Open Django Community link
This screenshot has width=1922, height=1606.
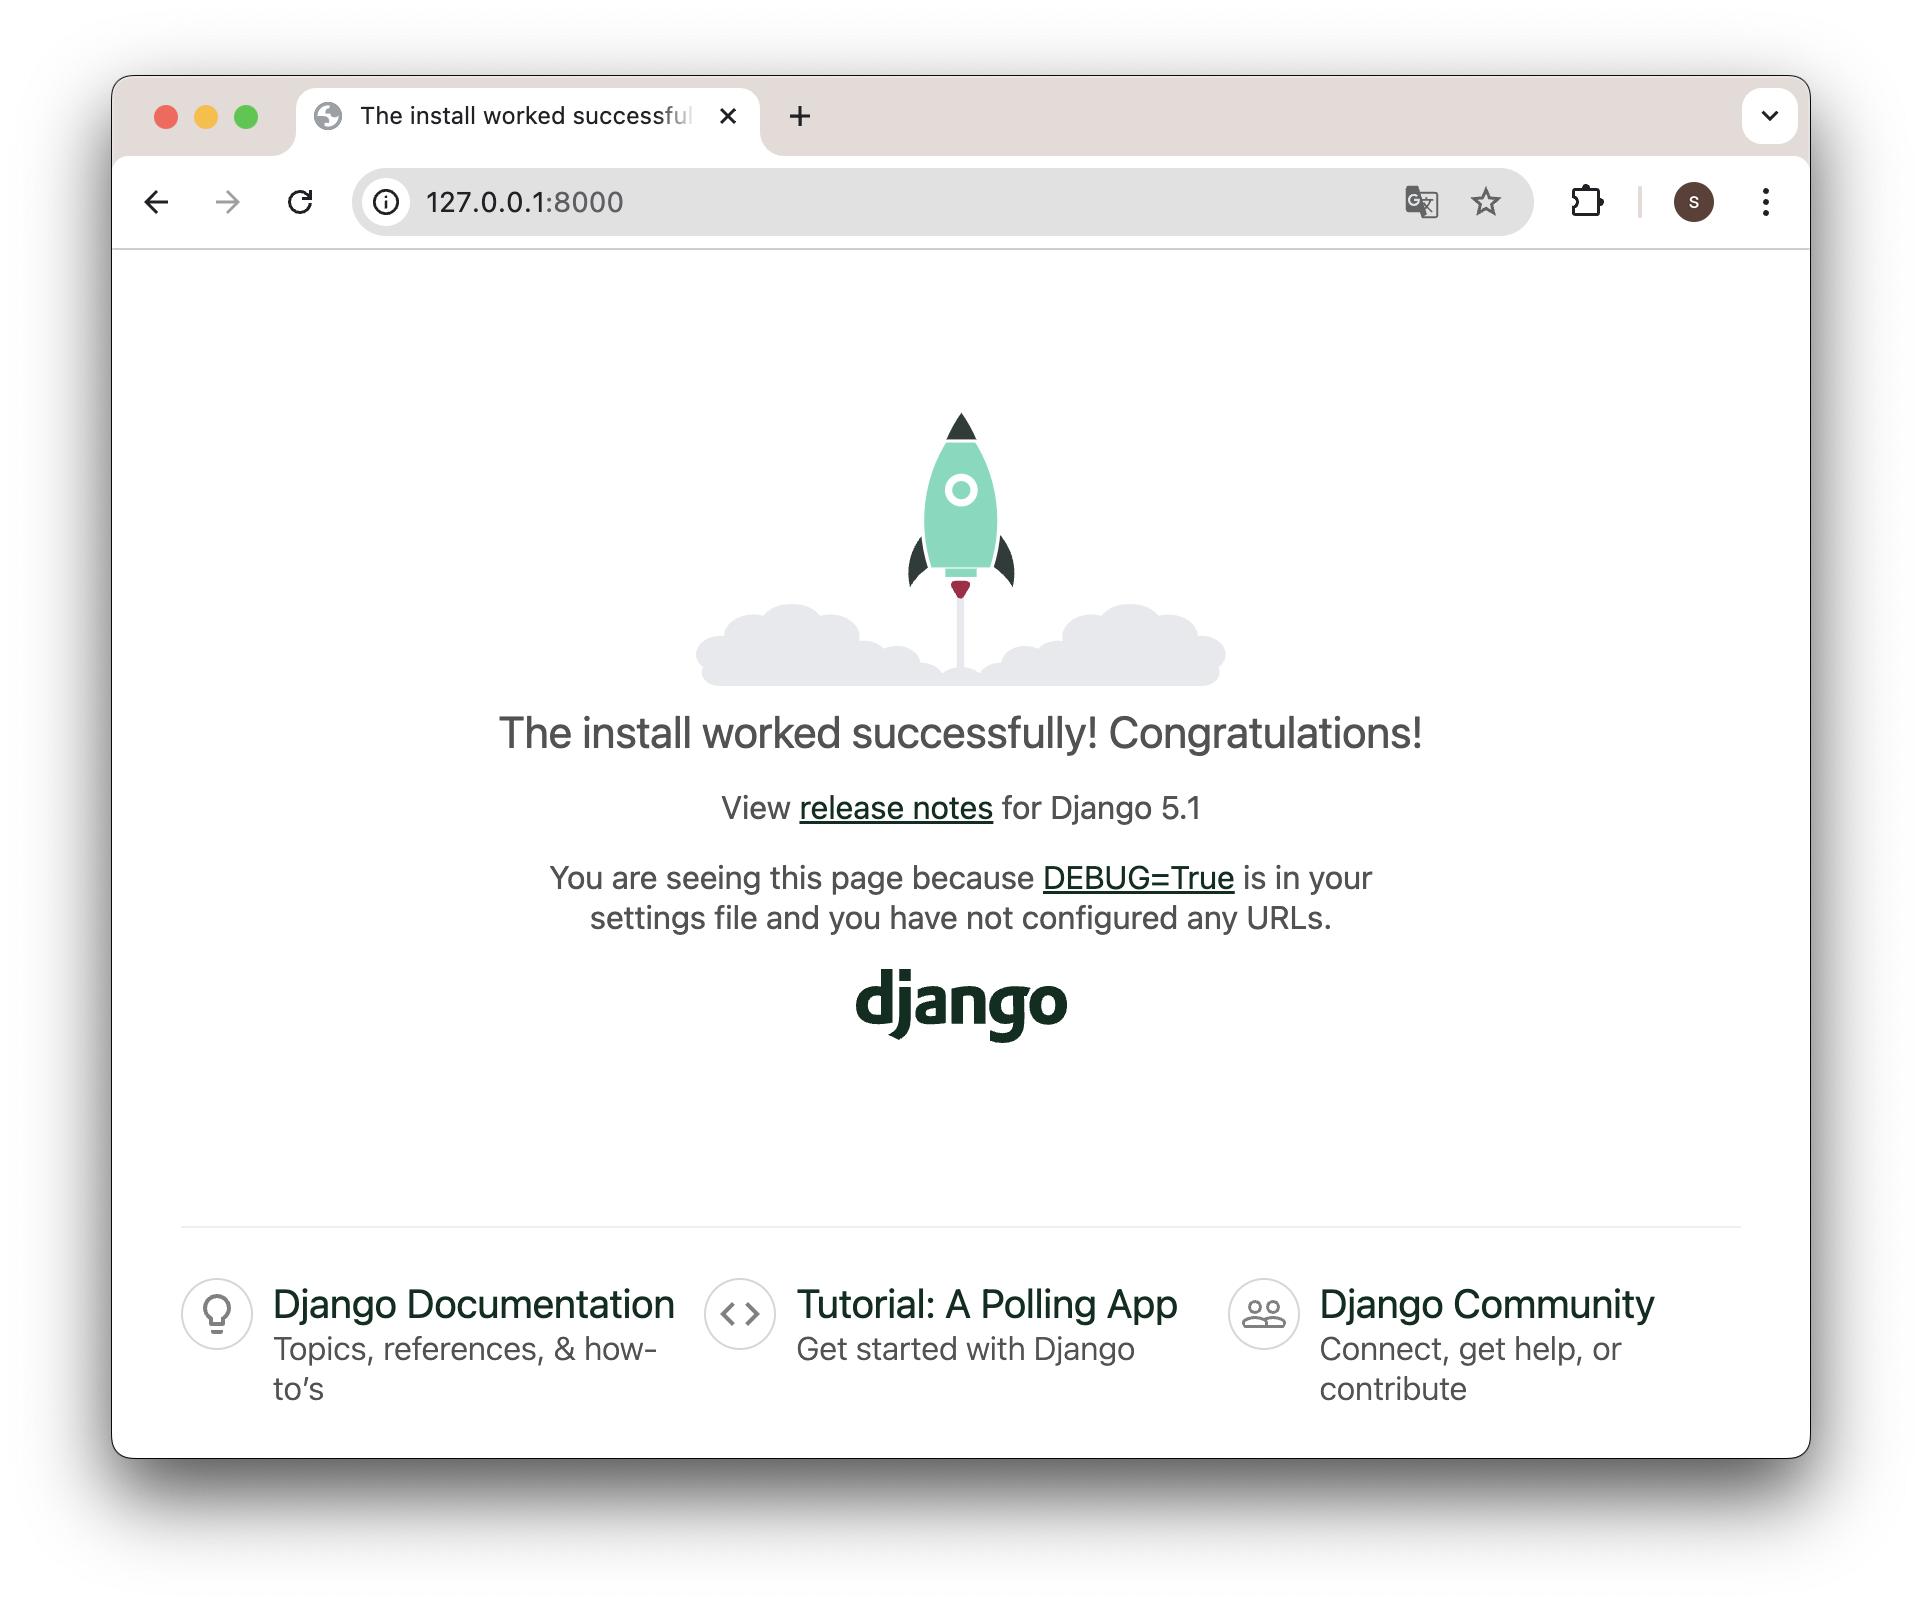(1486, 1305)
